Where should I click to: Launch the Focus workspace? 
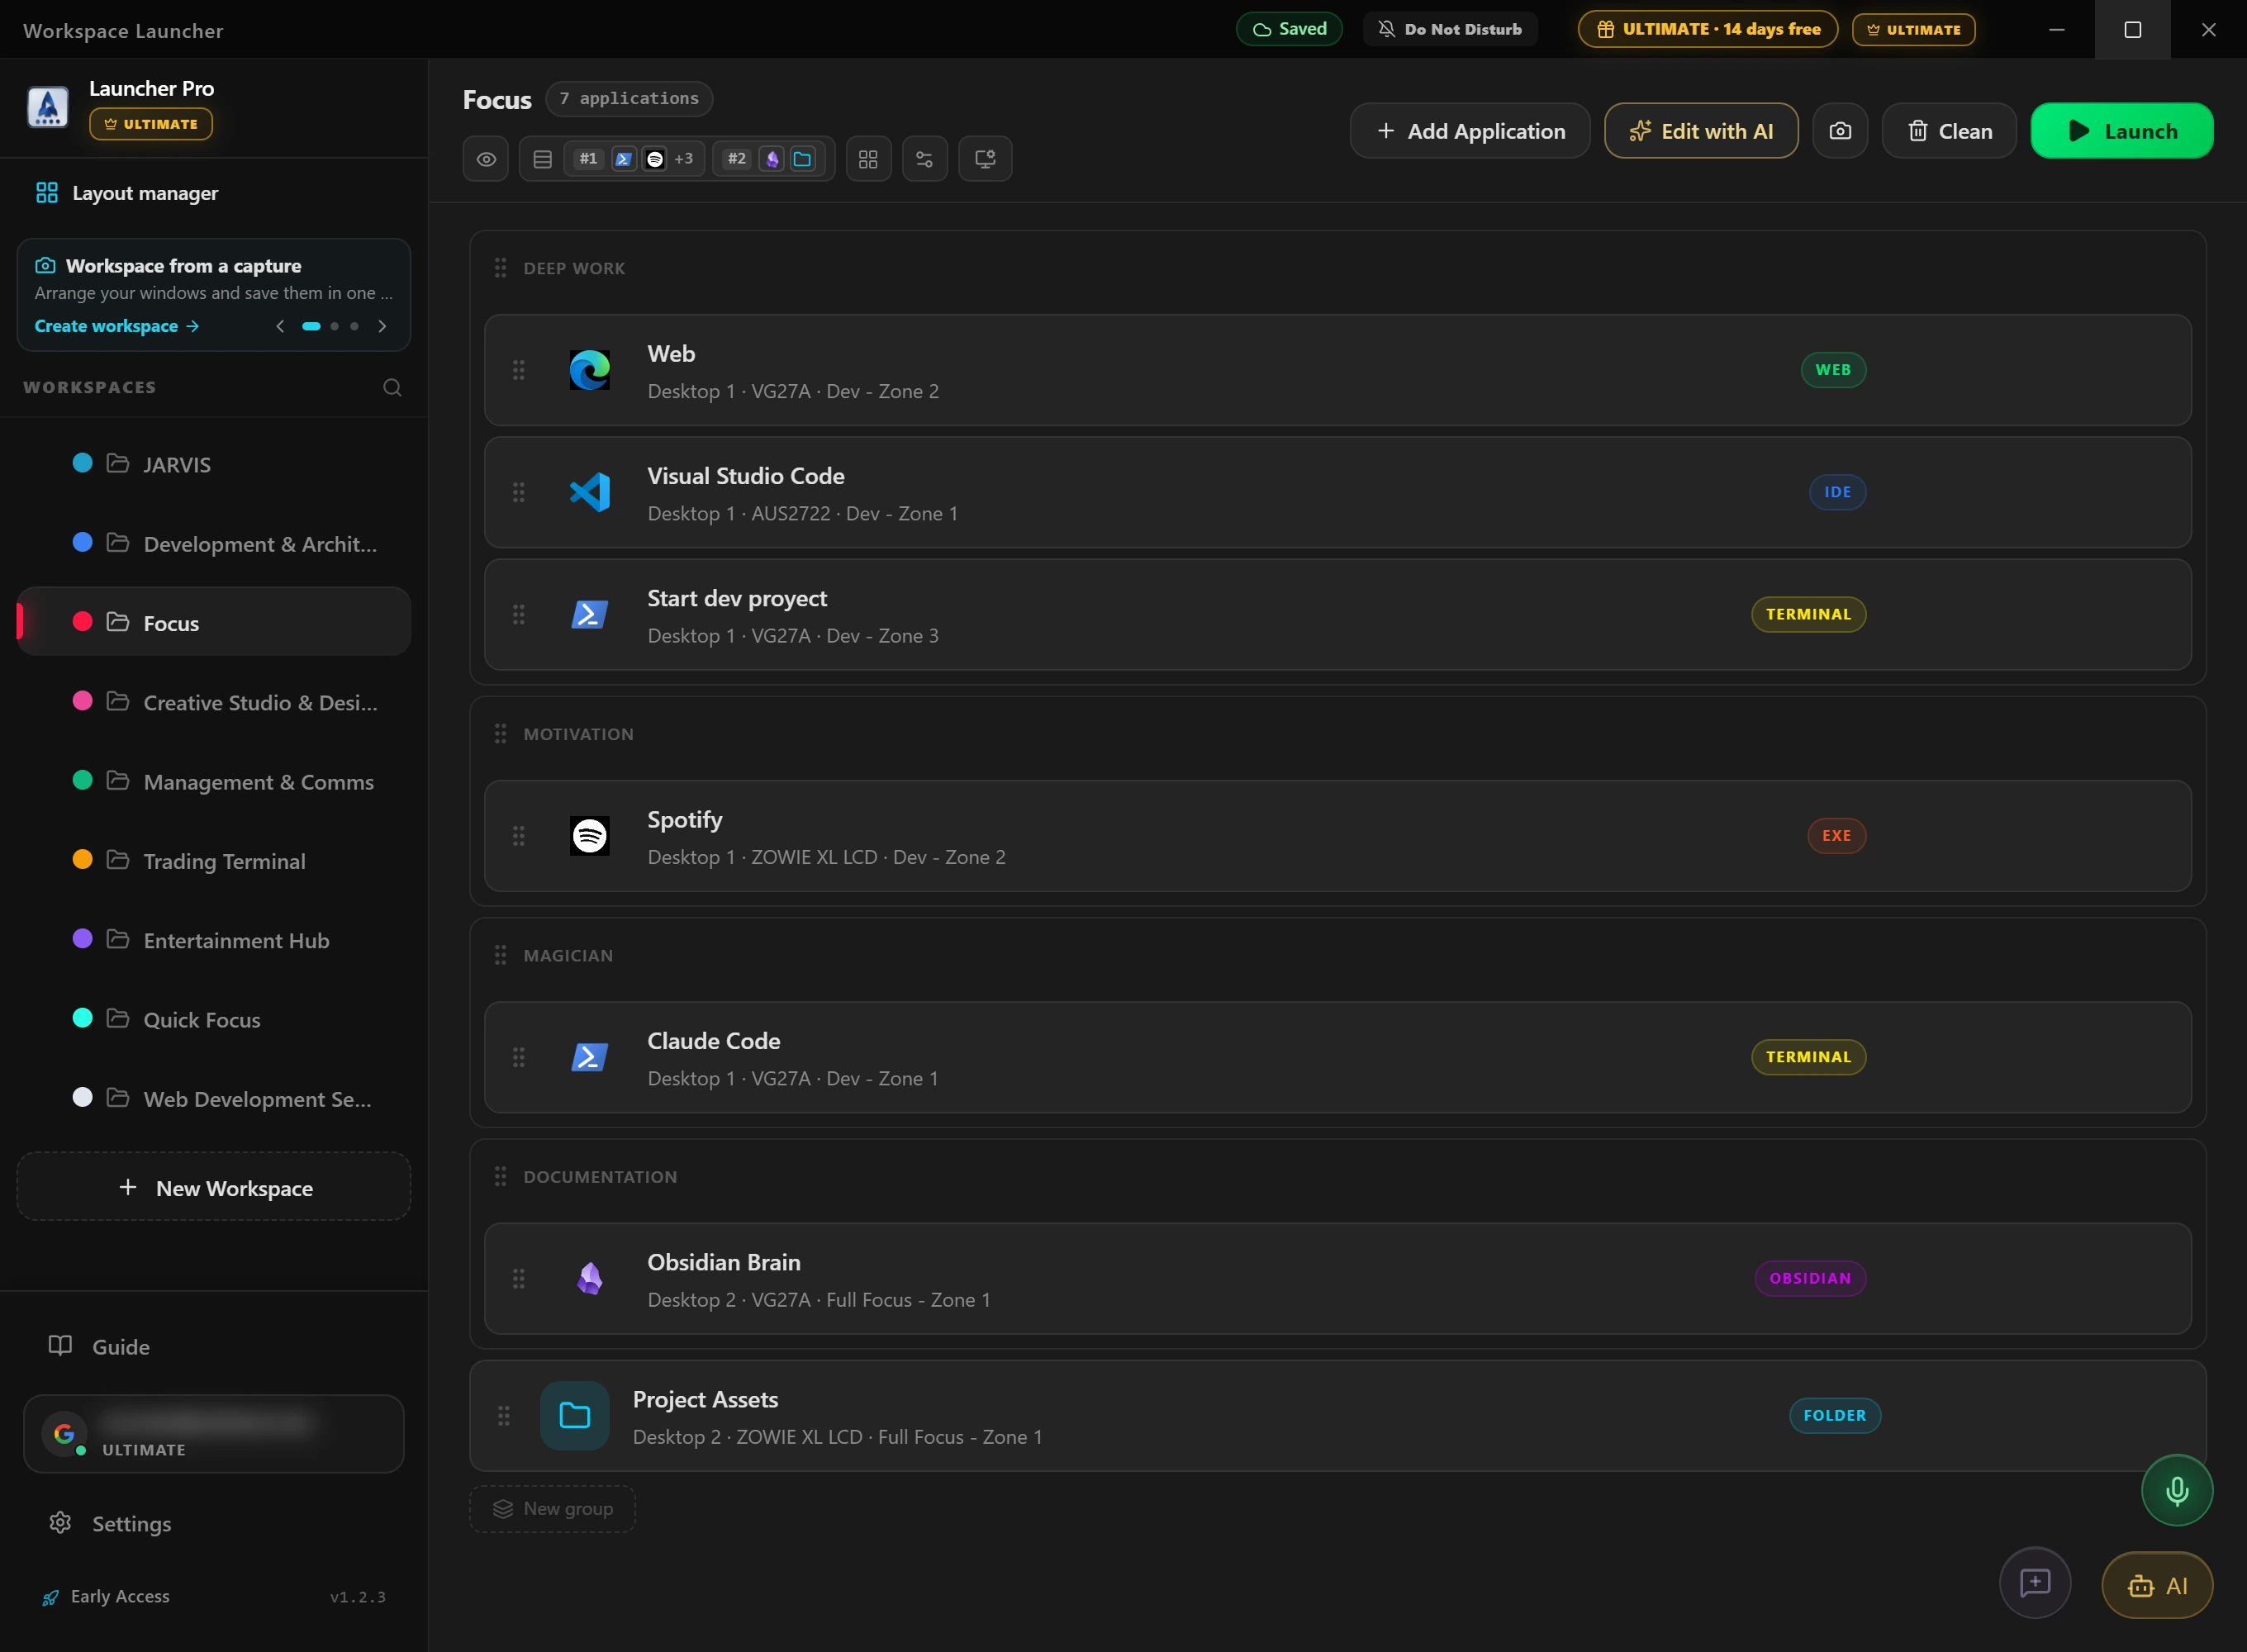point(2121,131)
